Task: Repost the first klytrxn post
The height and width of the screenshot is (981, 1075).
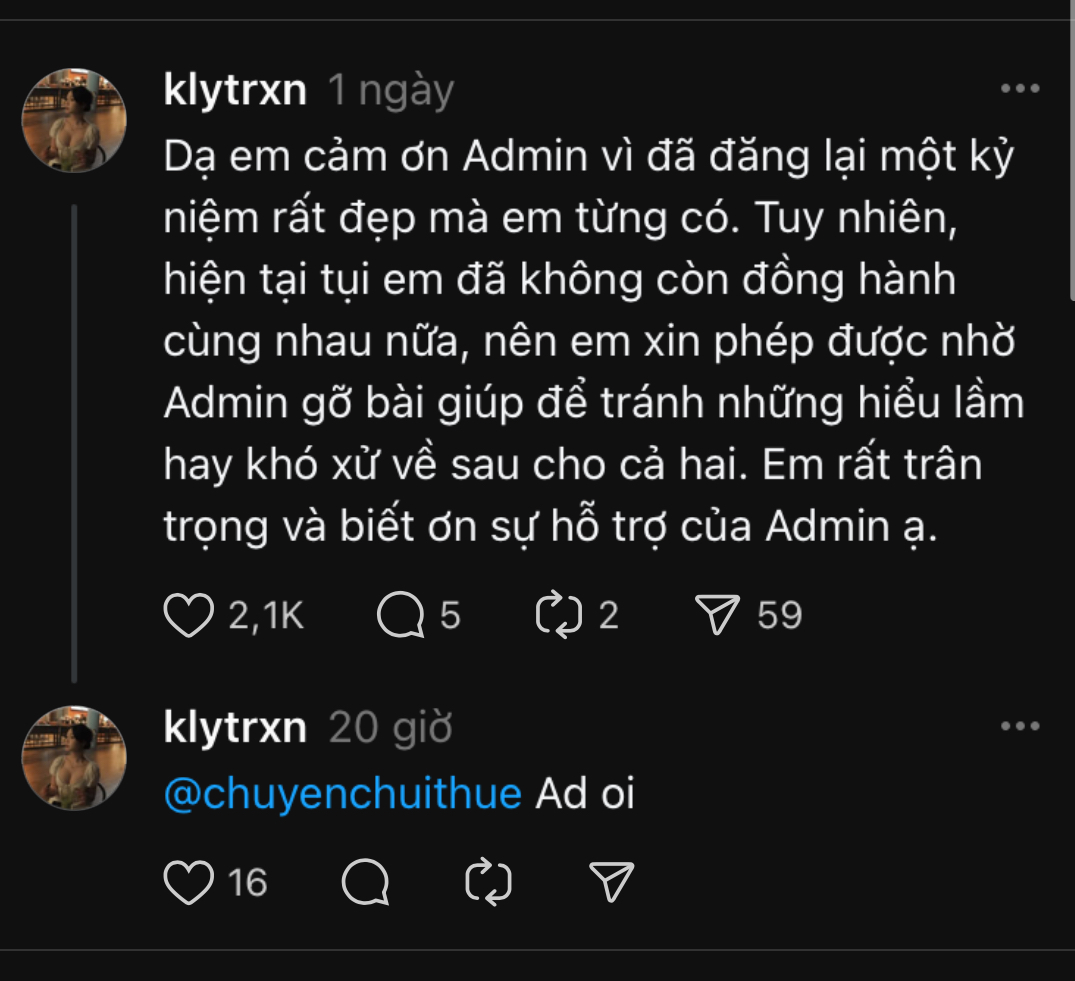Action: click(x=559, y=615)
